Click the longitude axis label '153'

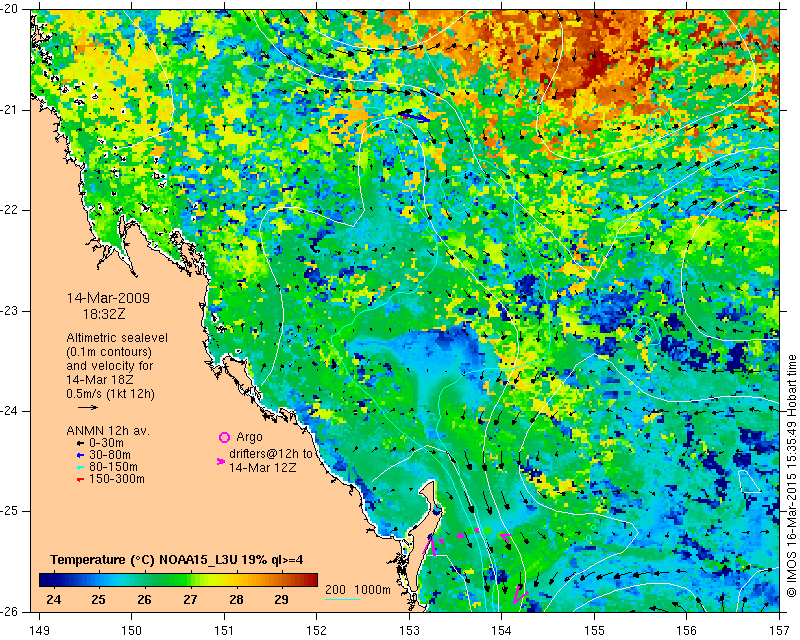409,631
